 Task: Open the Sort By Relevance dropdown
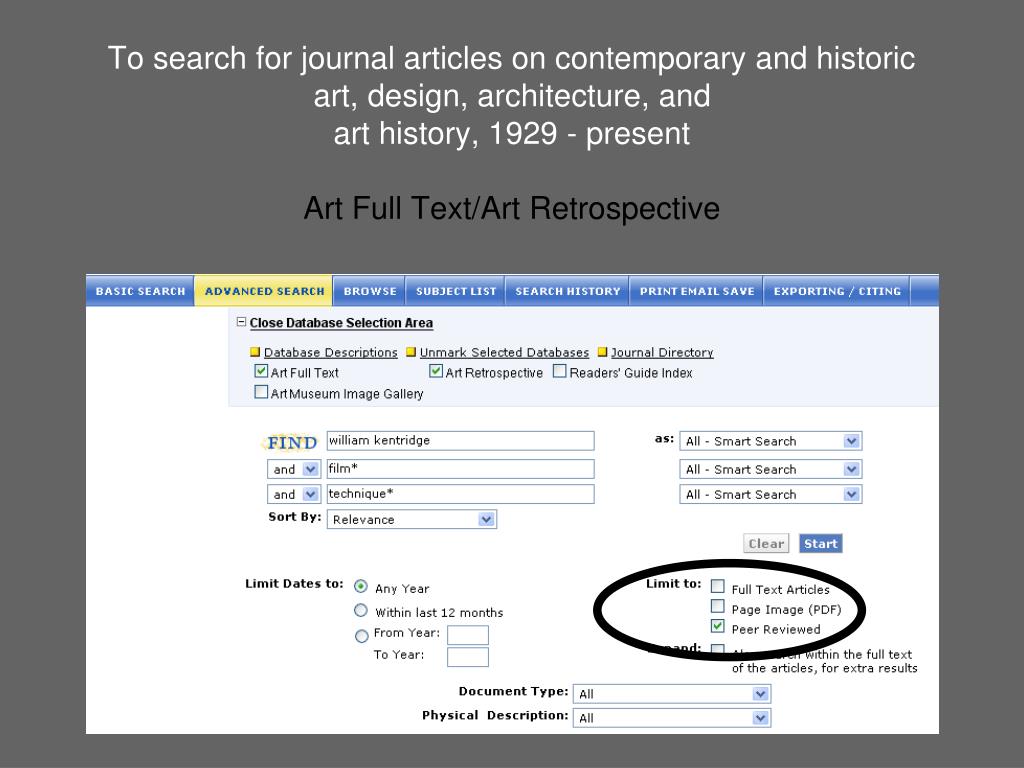[x=411, y=520]
